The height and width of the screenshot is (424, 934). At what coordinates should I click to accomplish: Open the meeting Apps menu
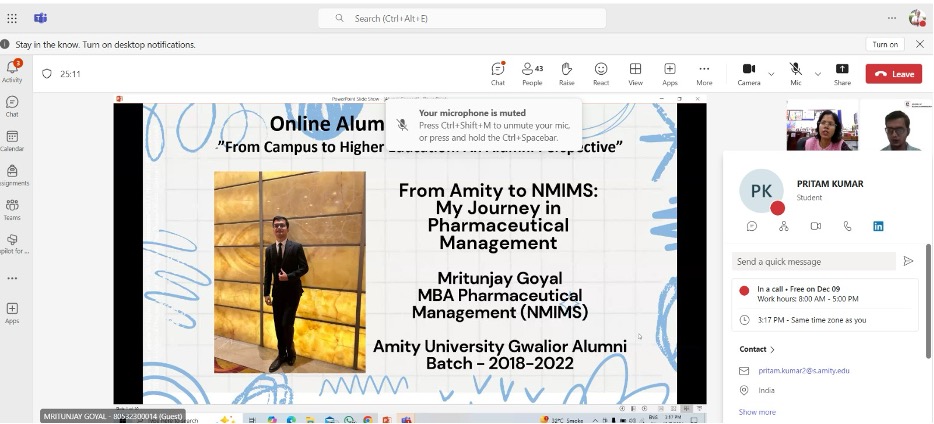pos(670,74)
